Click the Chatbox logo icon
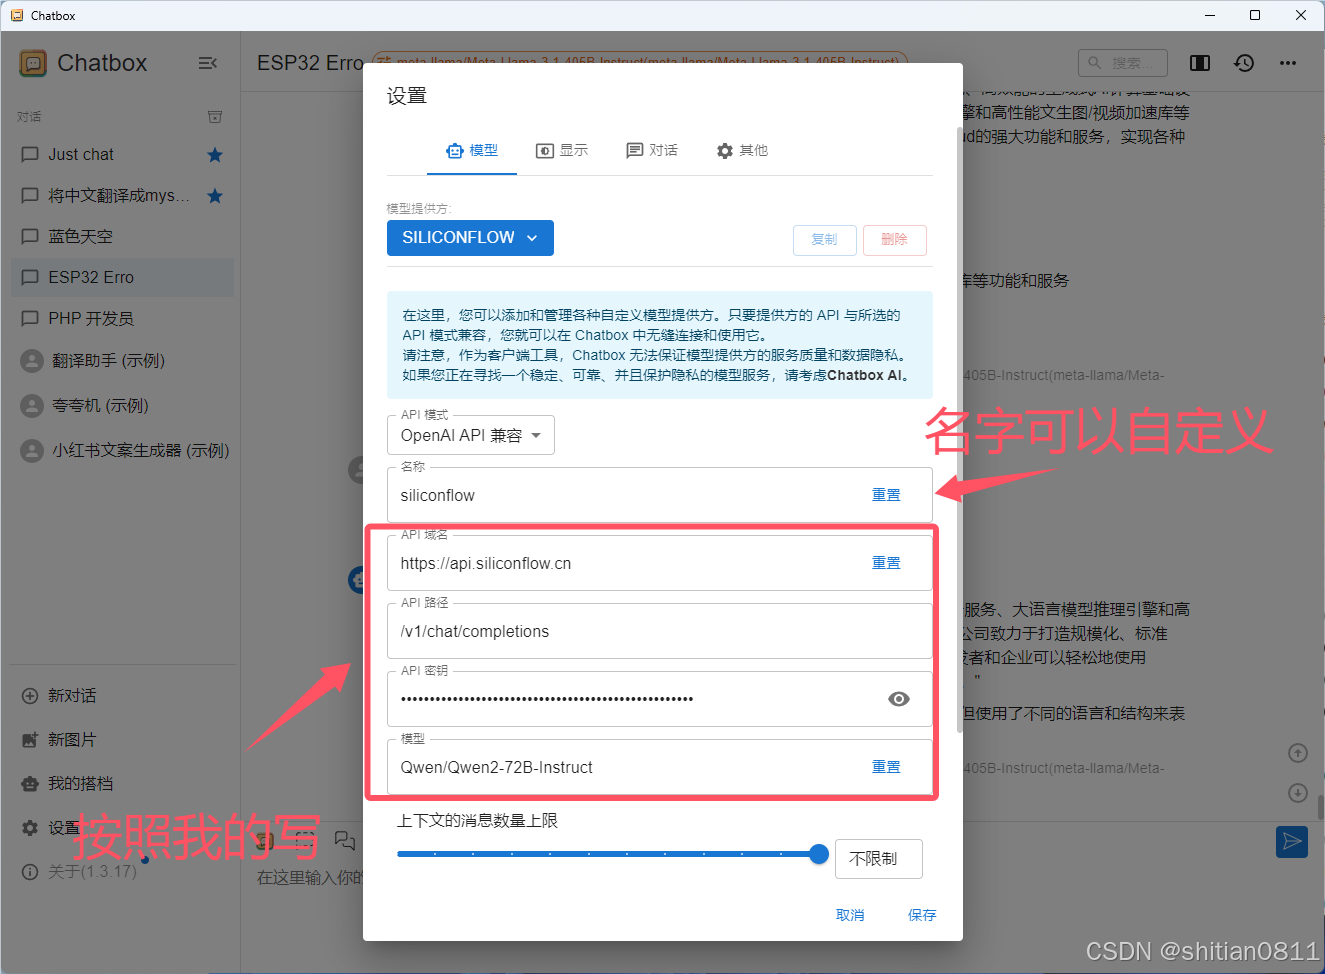 (x=33, y=63)
